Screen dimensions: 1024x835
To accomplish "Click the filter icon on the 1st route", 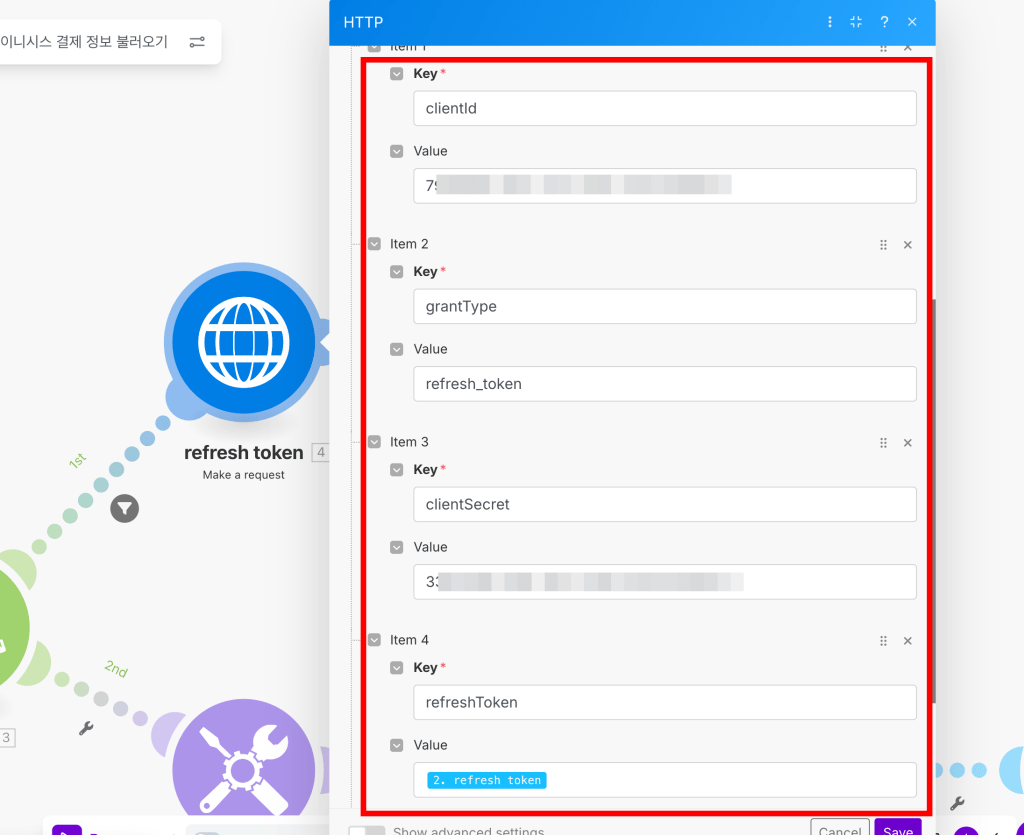I will coord(124,509).
